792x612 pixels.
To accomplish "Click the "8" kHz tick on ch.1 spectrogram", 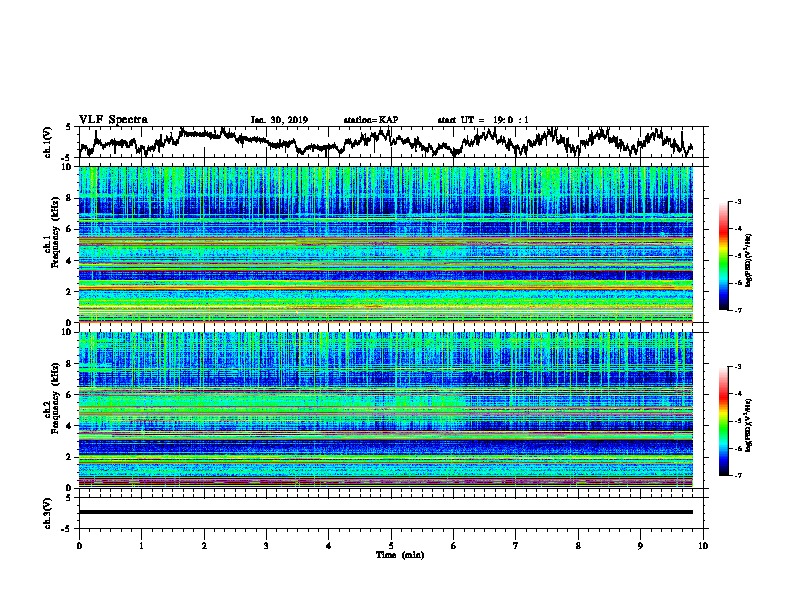I will [x=71, y=198].
